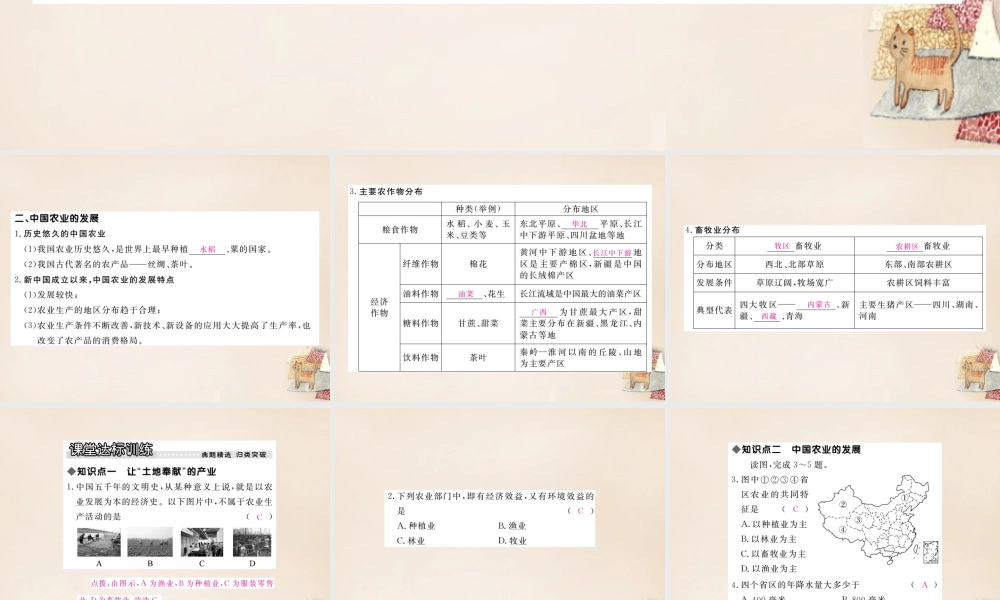Click the pink answer 水稻 in the blank
Screen dimensions: 1000x600
pos(207,249)
